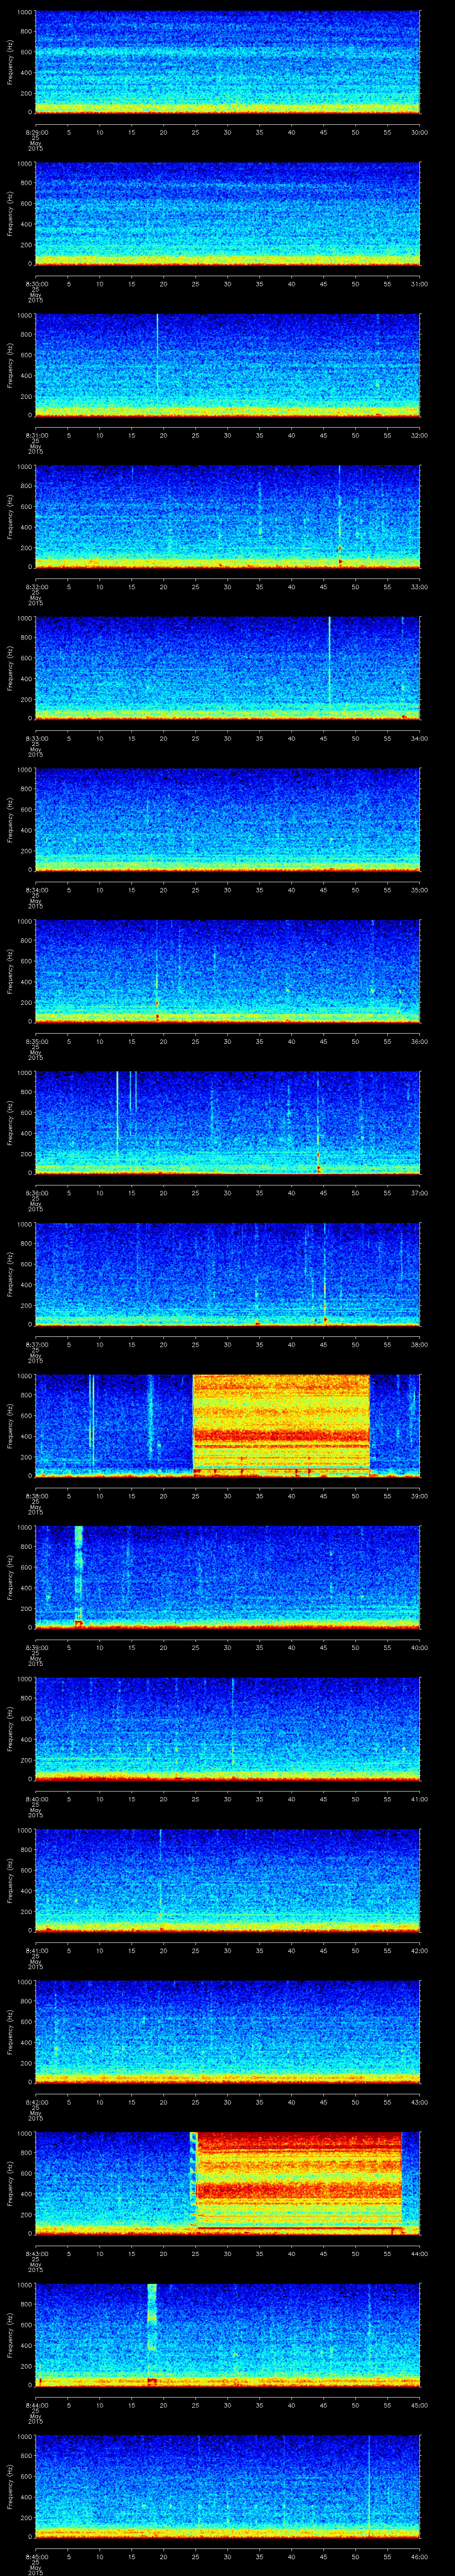
Task: Click the tall vertical spike in the 8:31 spectrogram
Action: click(x=157, y=355)
